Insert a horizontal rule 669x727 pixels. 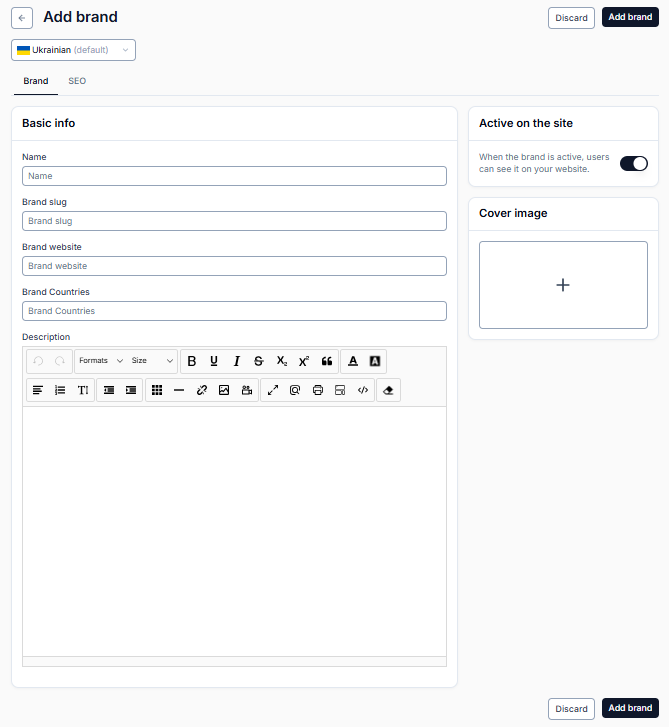click(179, 390)
